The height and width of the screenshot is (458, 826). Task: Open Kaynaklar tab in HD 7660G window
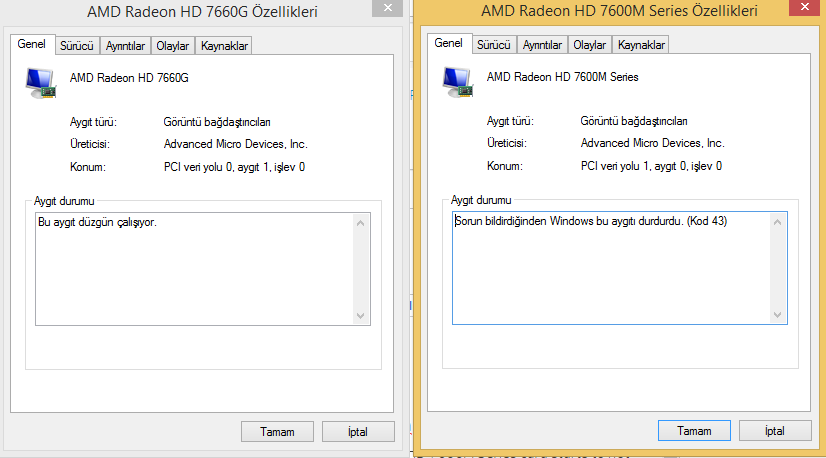(224, 46)
